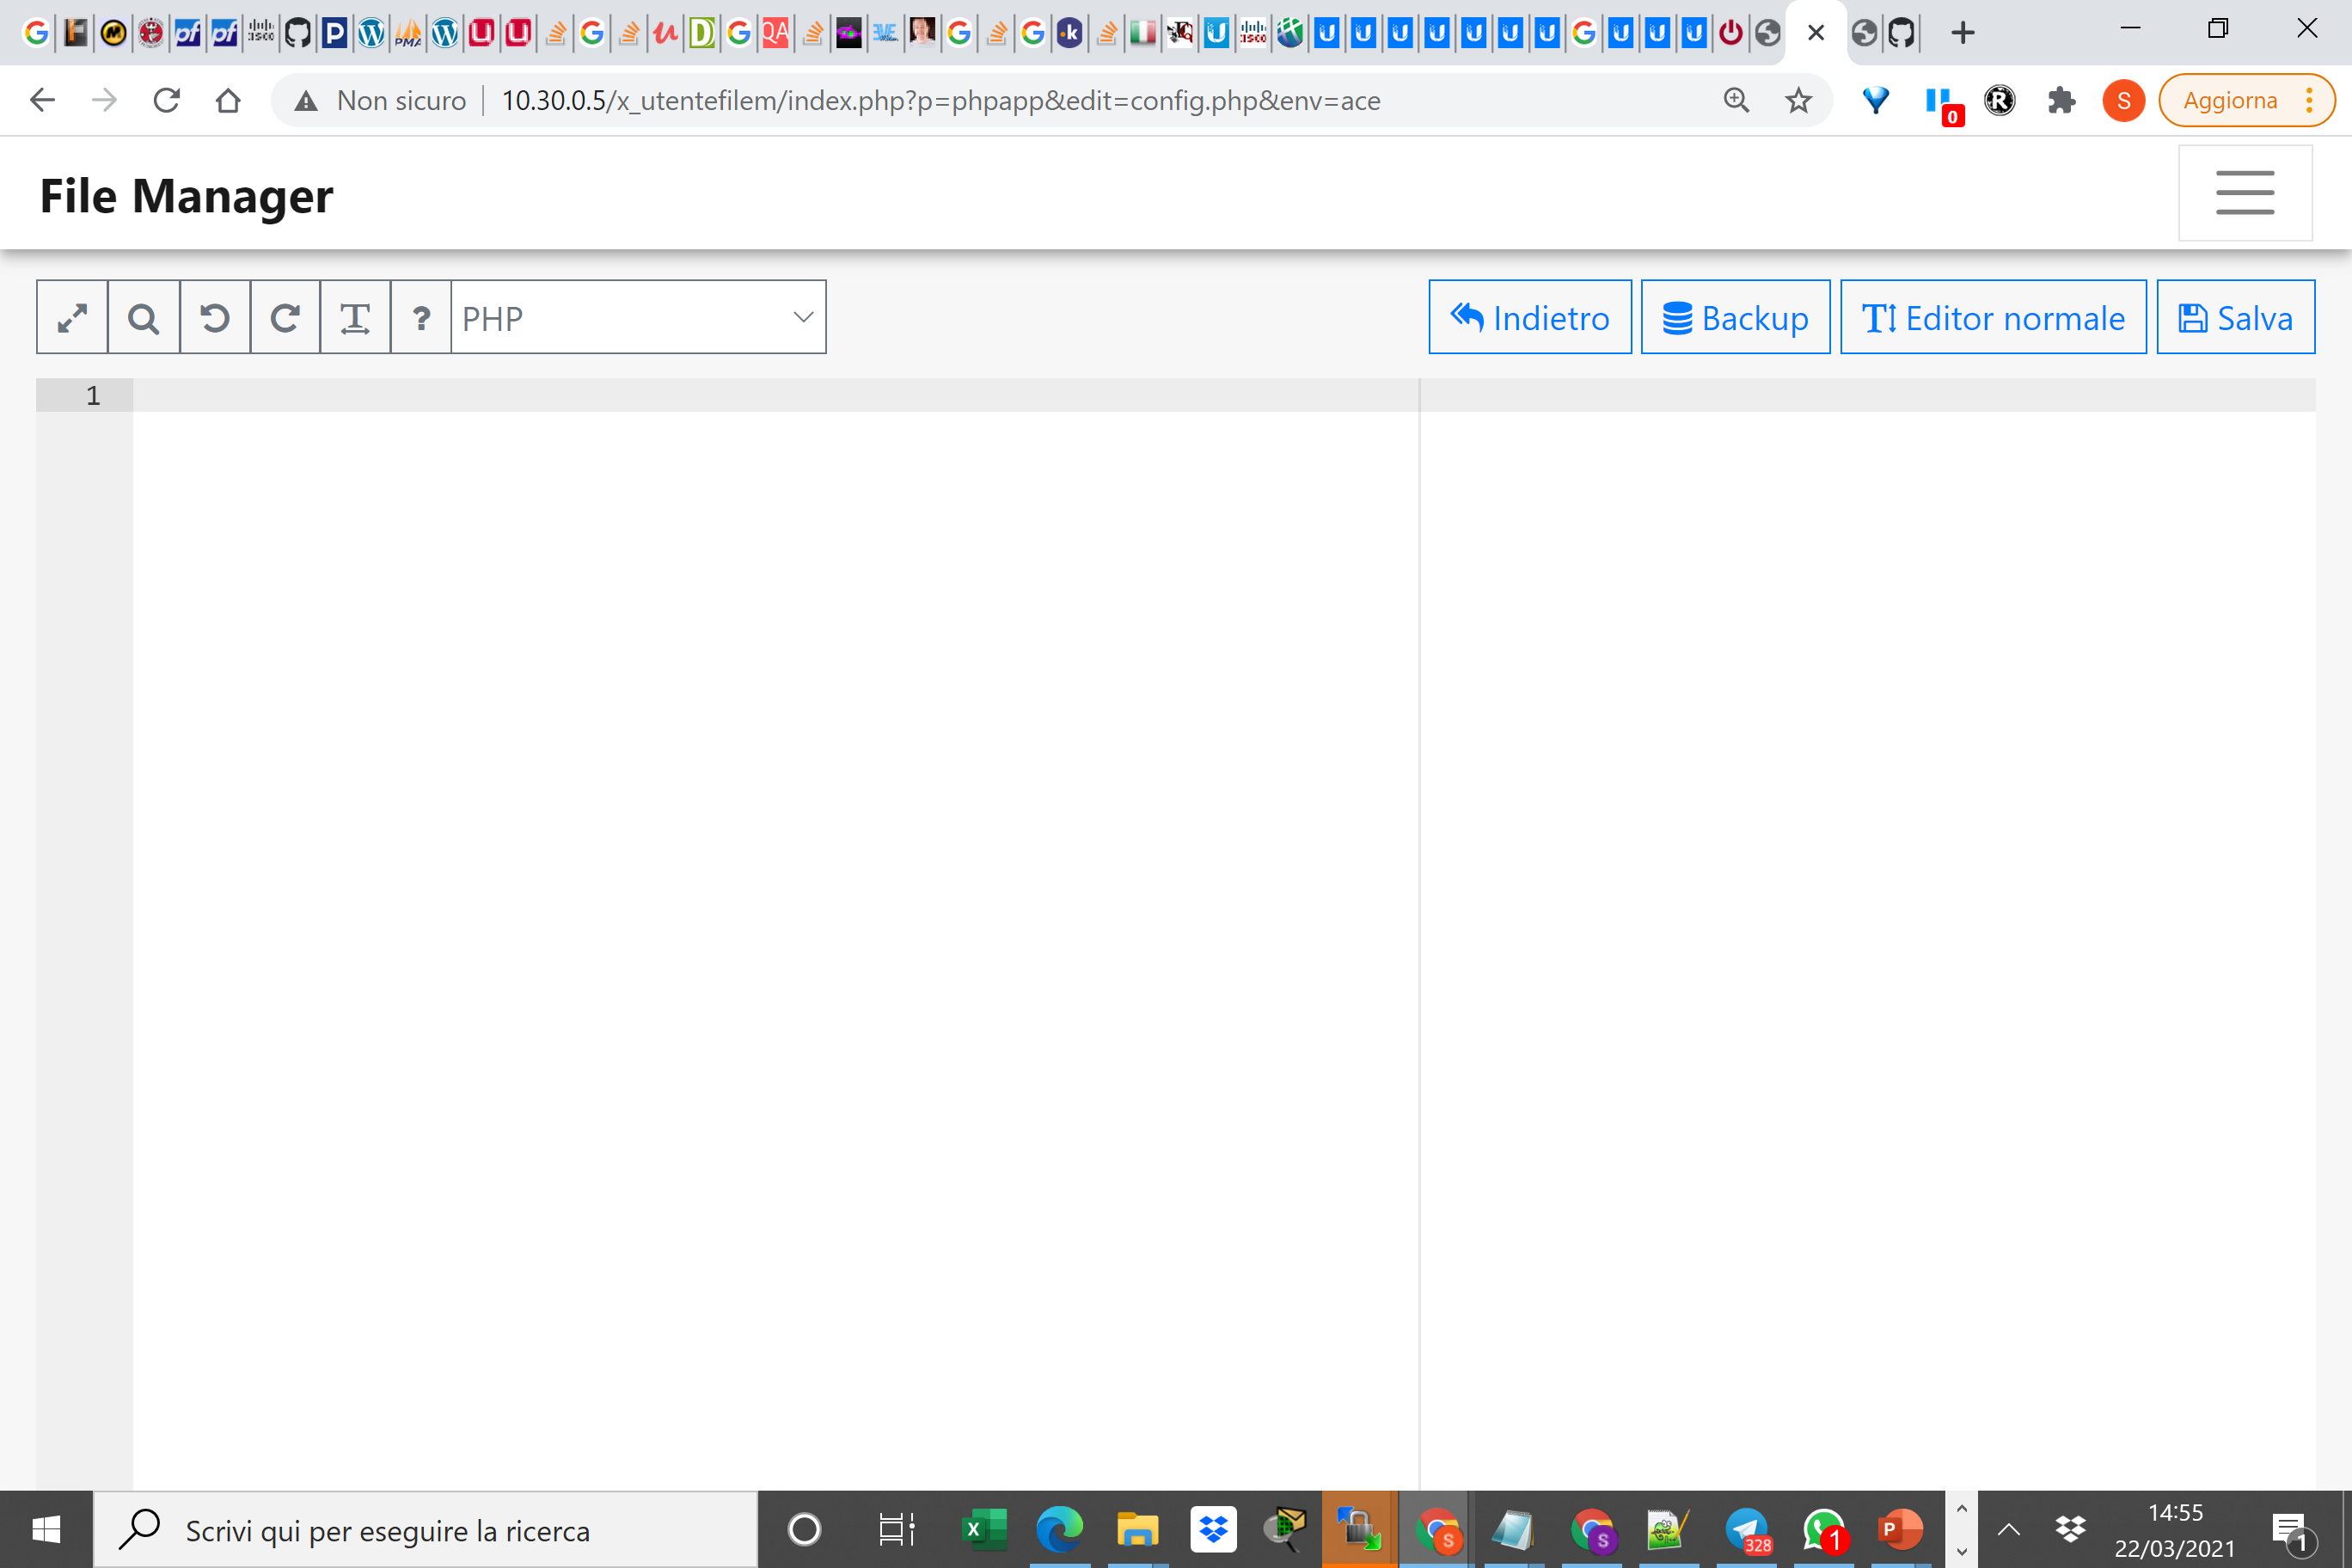The width and height of the screenshot is (2352, 1568).
Task: Open the PHP syntax language dropdown
Action: point(638,317)
